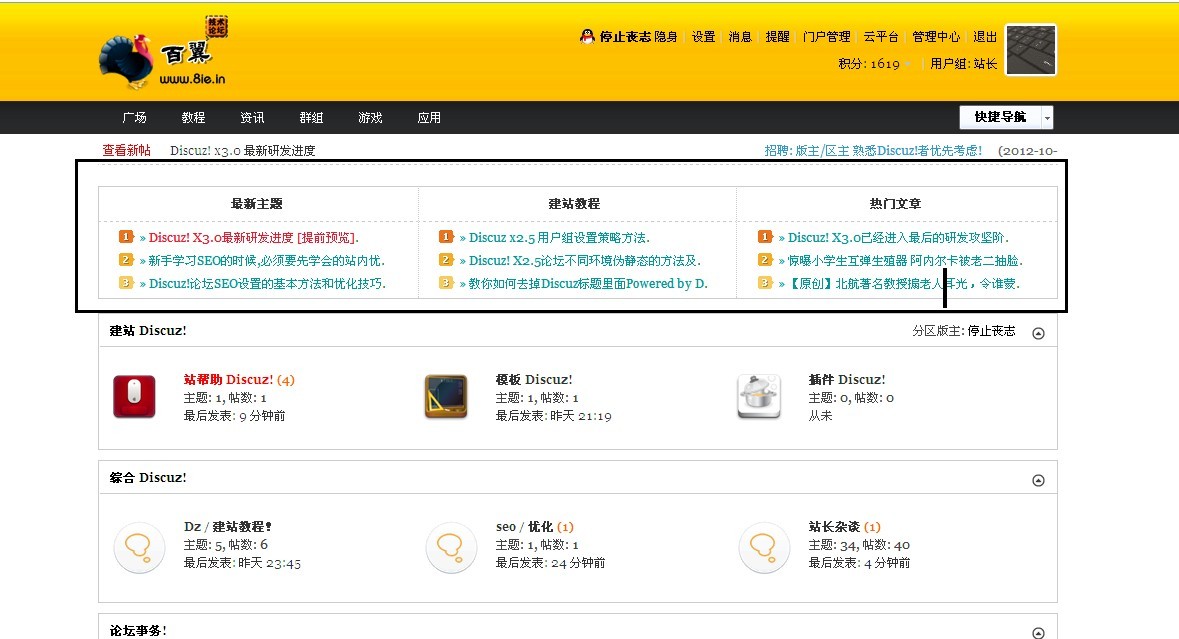Open 惊曝小学生互弹生殖器 article
The image size is (1179, 639).
point(905,261)
